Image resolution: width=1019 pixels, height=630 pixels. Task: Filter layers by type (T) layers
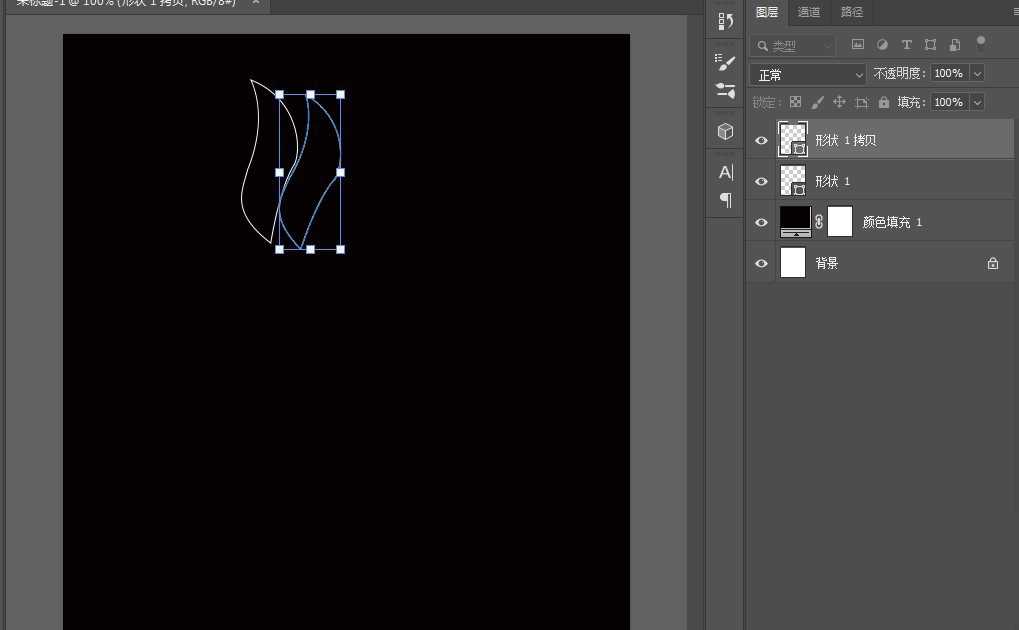click(906, 45)
